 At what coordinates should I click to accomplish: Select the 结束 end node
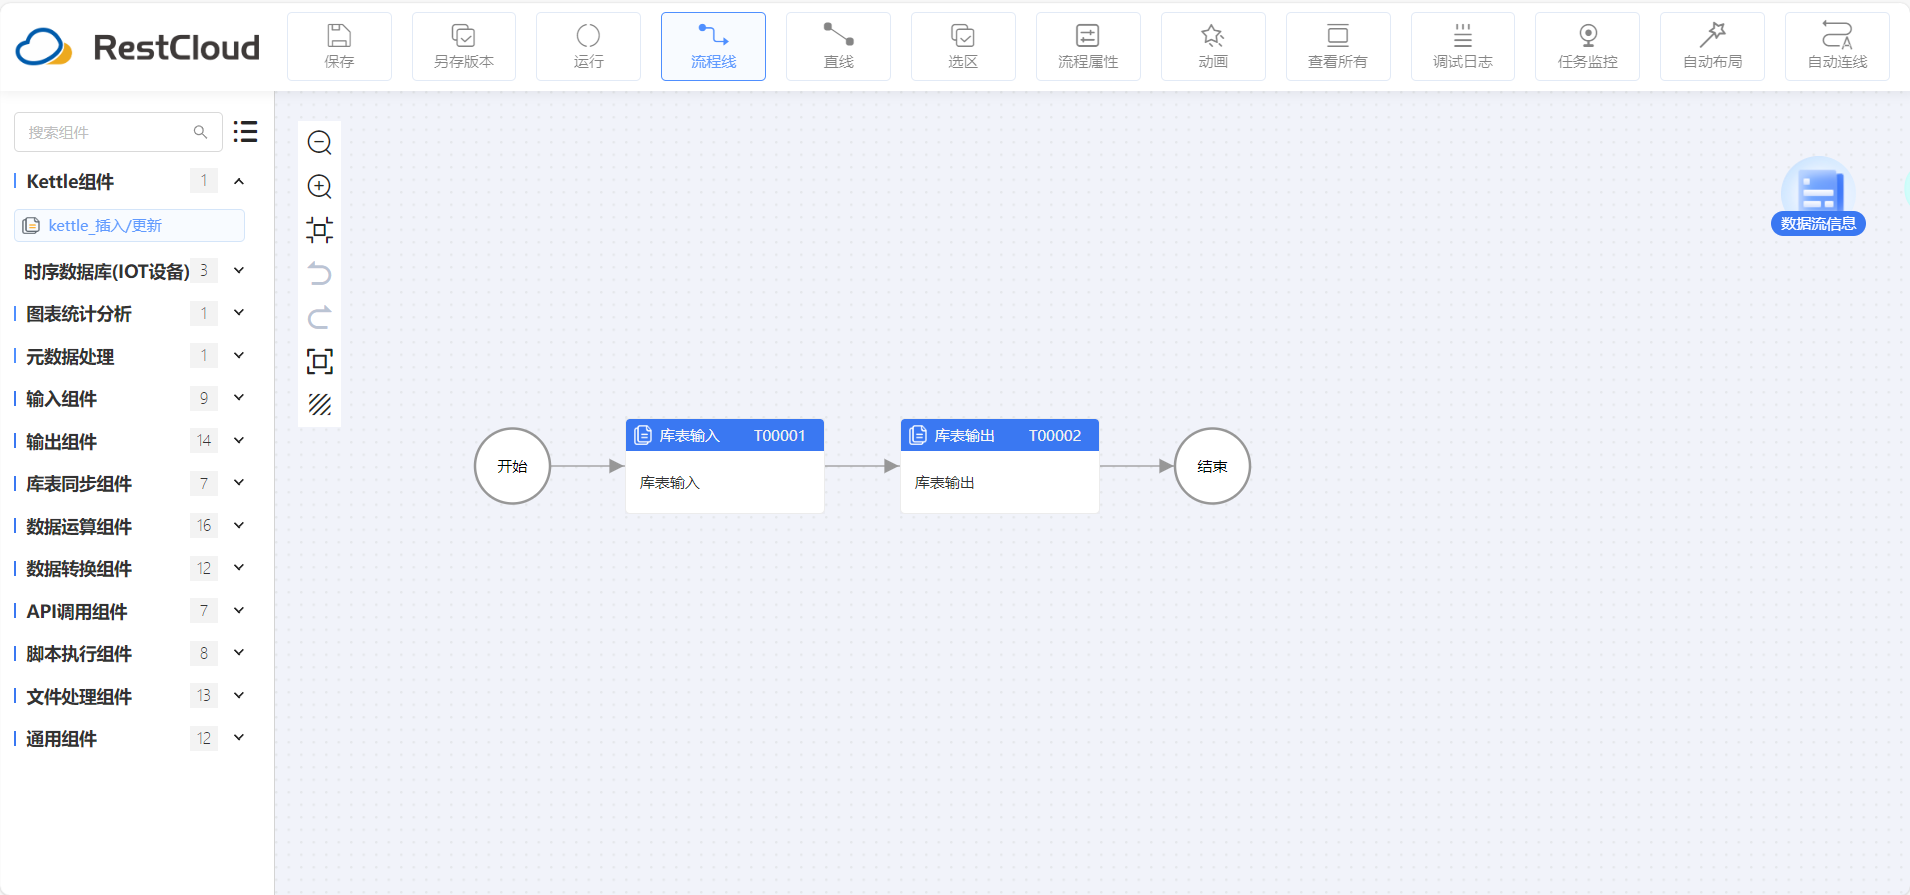(x=1212, y=466)
